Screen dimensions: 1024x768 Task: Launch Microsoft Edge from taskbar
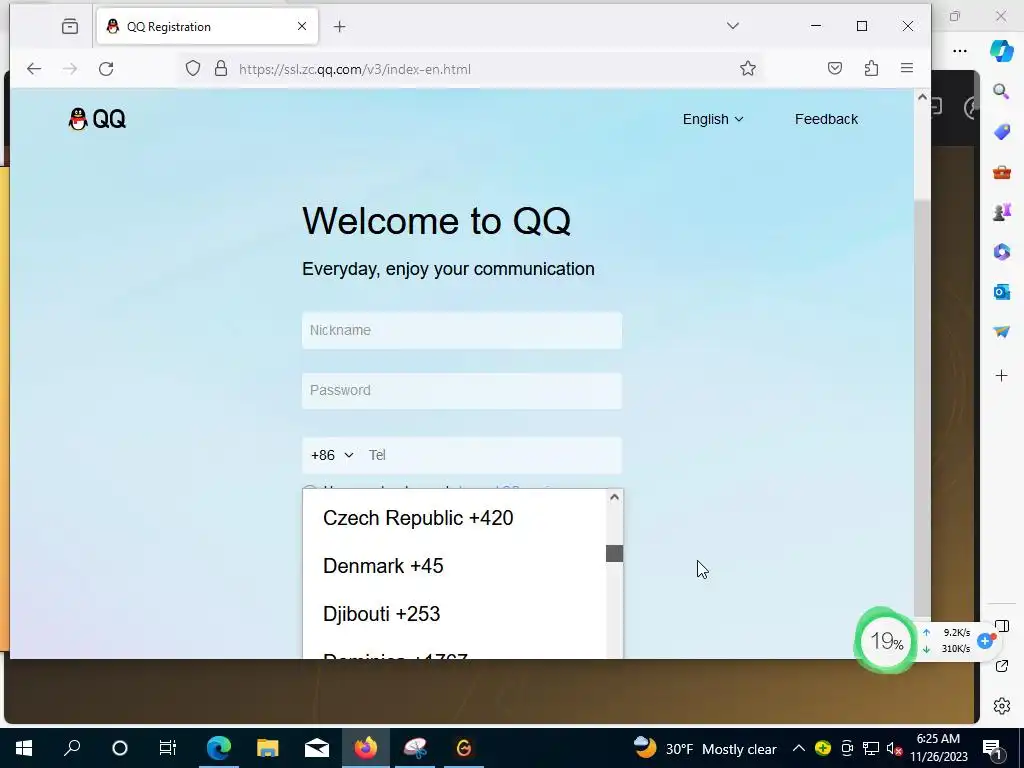[x=218, y=748]
